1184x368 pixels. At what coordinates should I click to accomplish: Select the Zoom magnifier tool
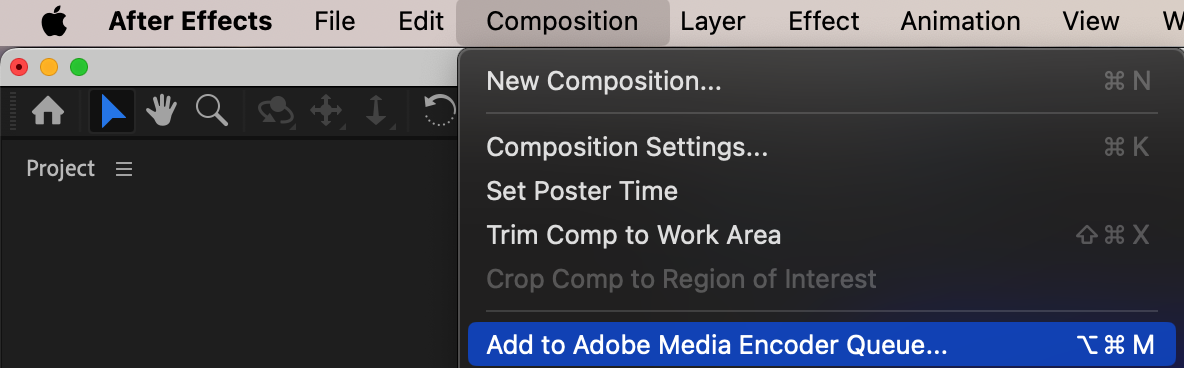click(211, 111)
